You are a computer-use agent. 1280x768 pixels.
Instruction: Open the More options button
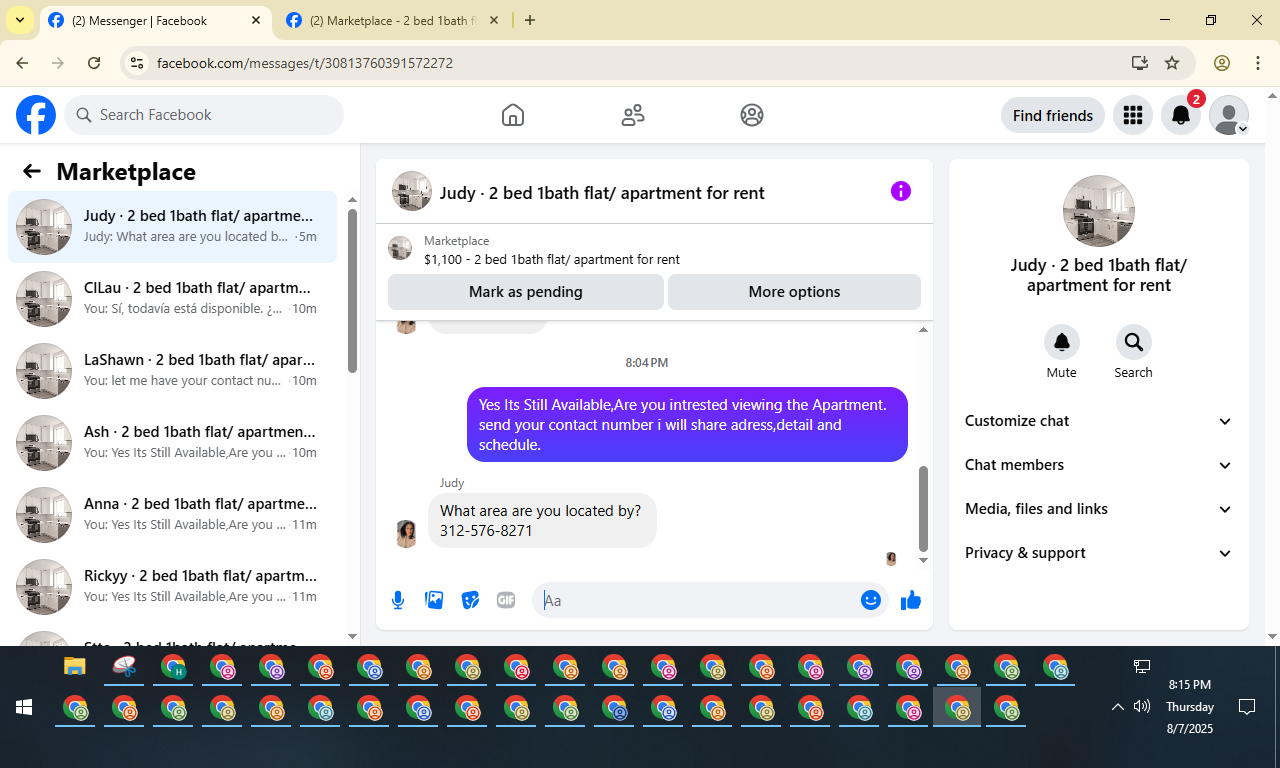794,292
